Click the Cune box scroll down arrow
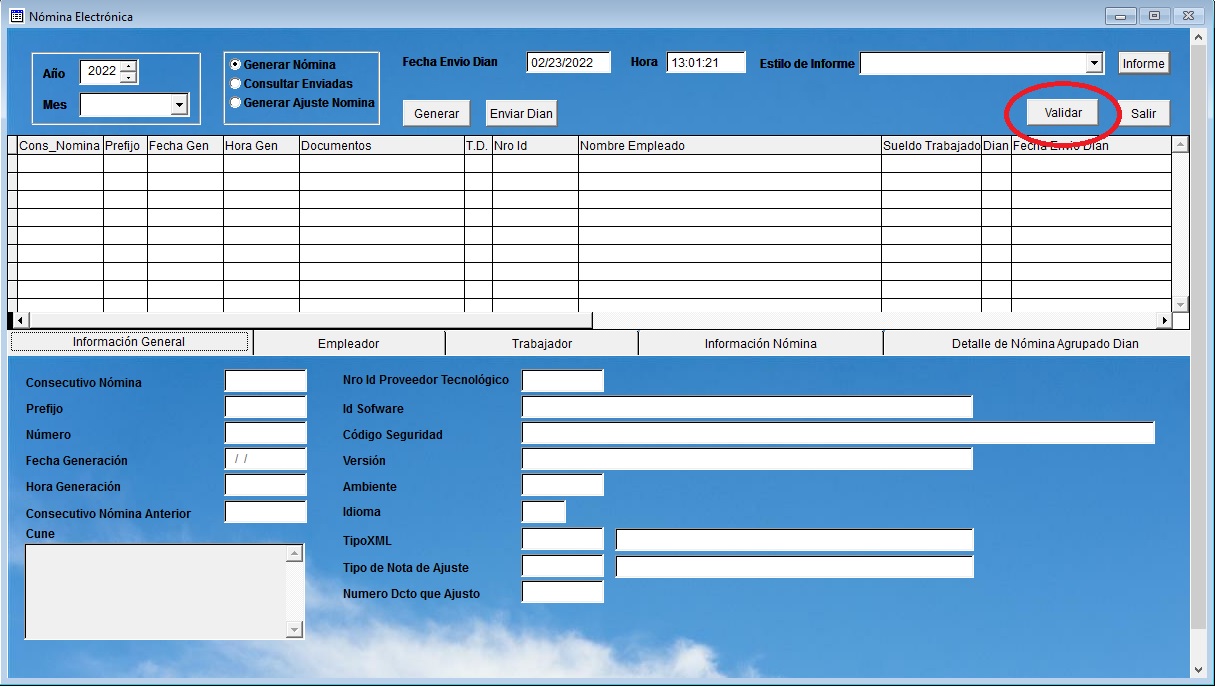The image size is (1215, 691). pyautogui.click(x=295, y=630)
